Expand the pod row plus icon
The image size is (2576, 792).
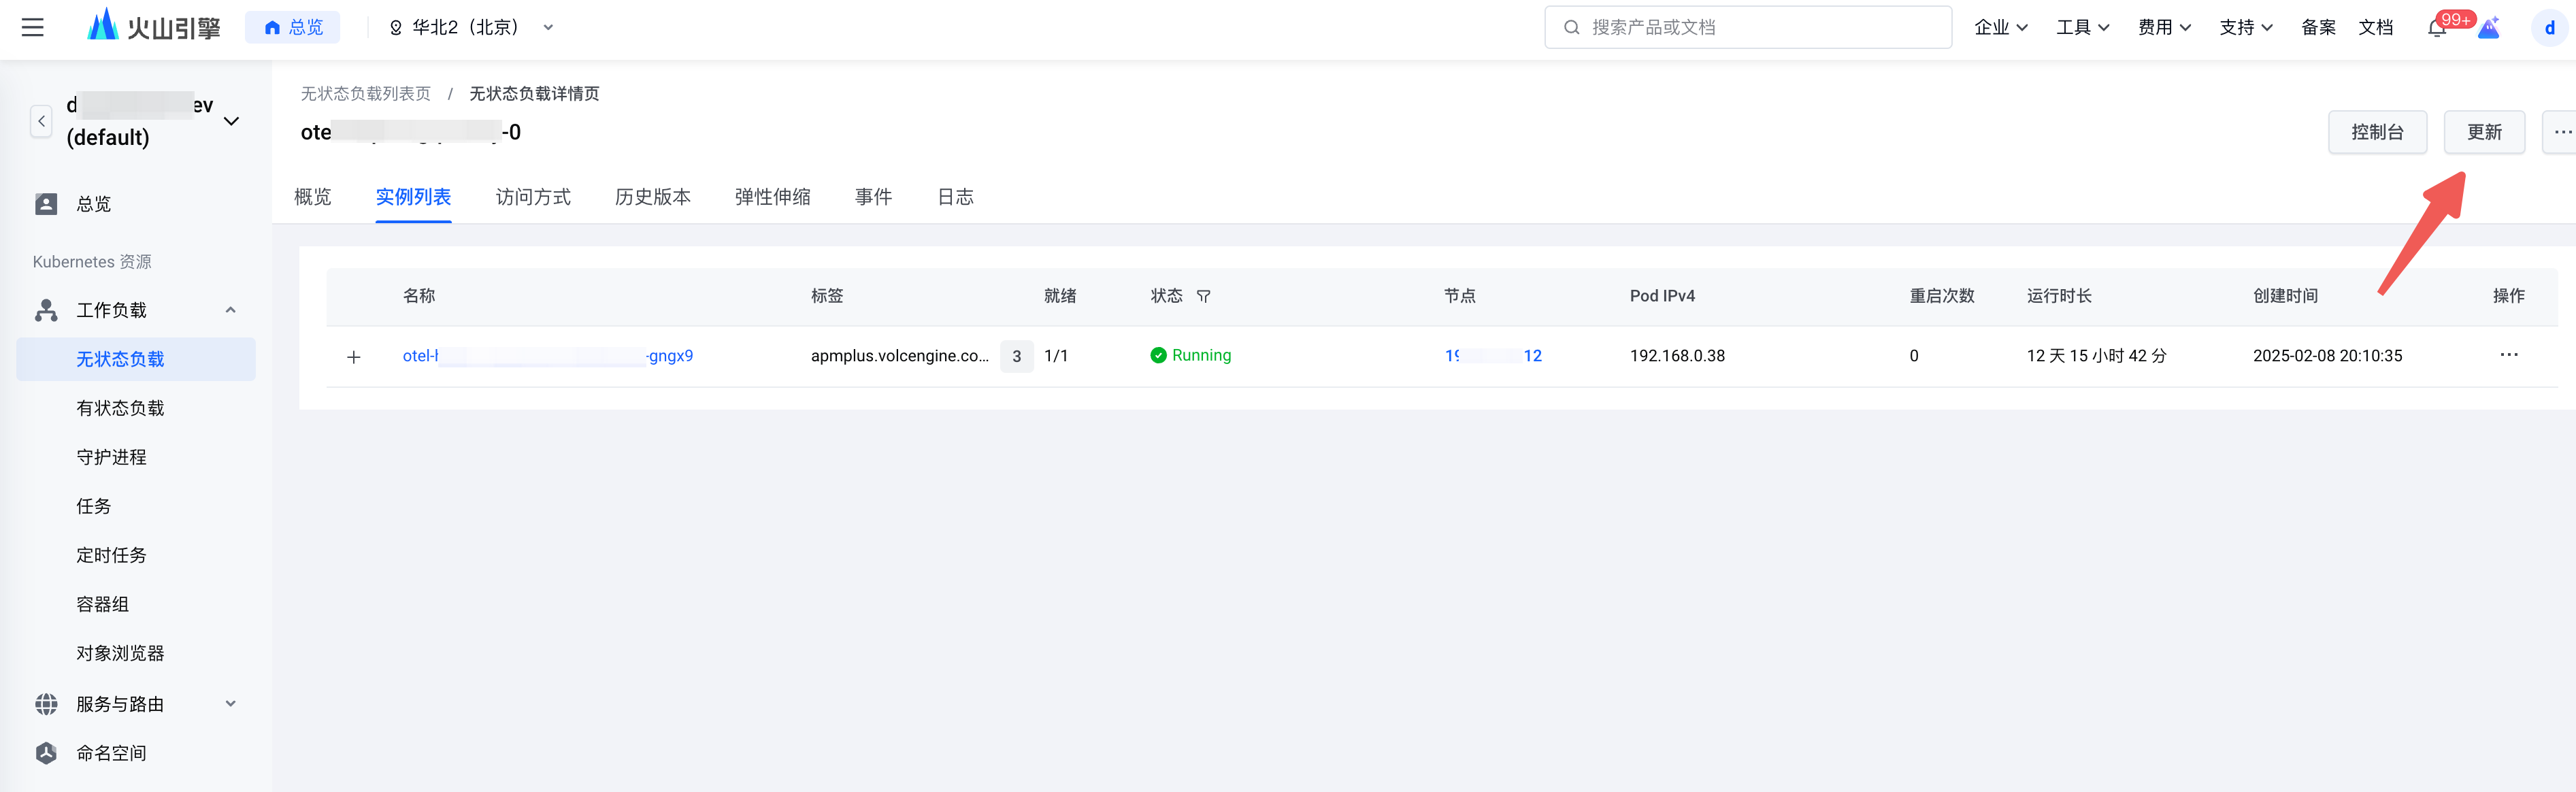coord(353,357)
